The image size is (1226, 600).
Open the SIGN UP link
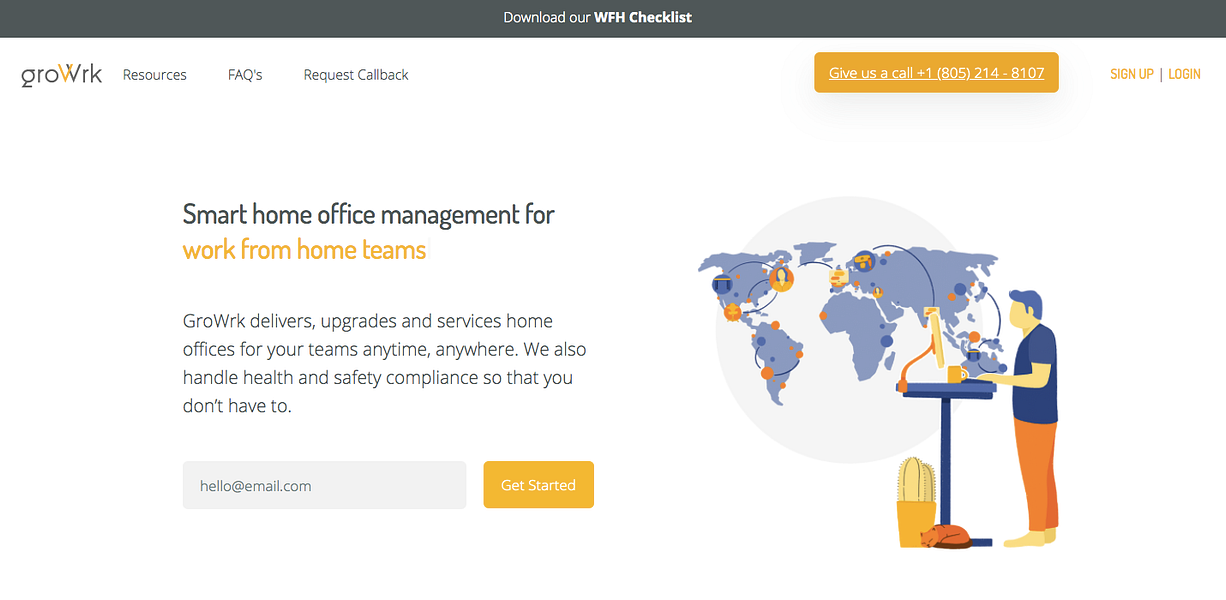pyautogui.click(x=1132, y=74)
